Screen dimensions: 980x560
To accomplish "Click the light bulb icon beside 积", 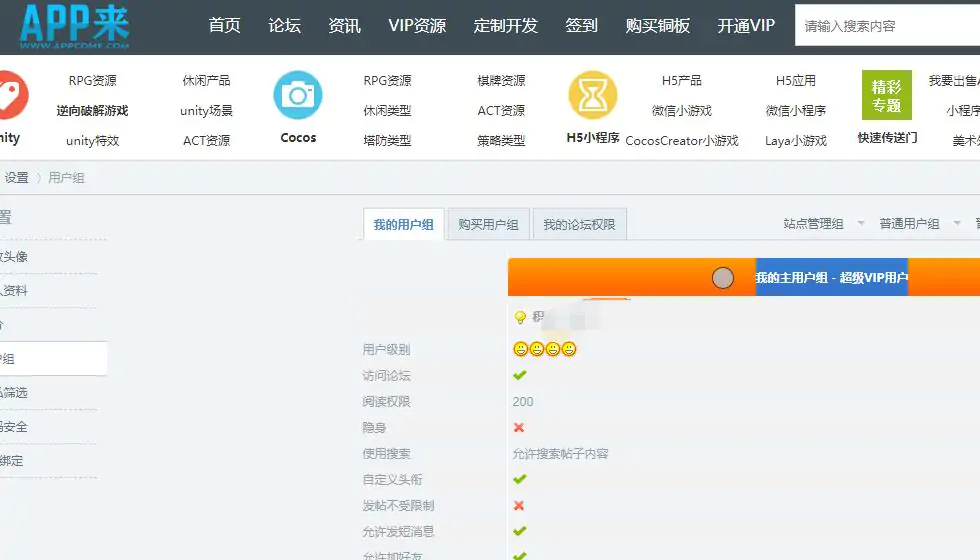I will (519, 318).
